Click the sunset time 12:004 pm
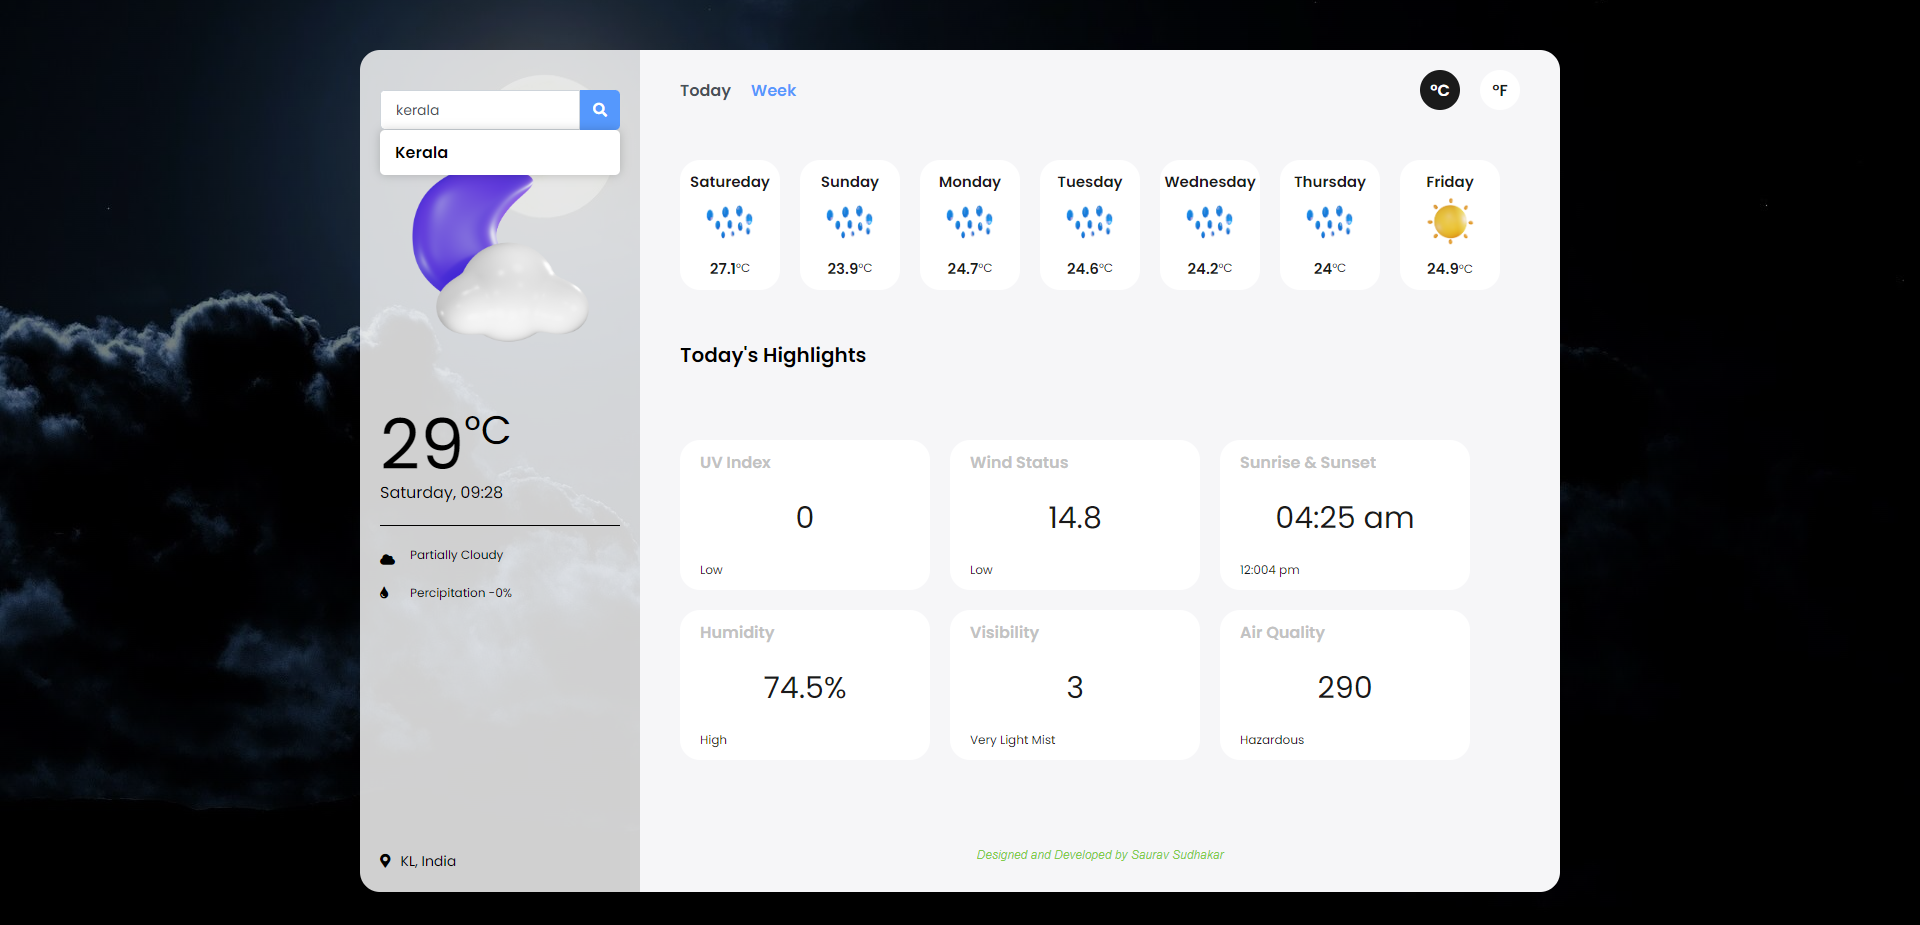 point(1270,570)
